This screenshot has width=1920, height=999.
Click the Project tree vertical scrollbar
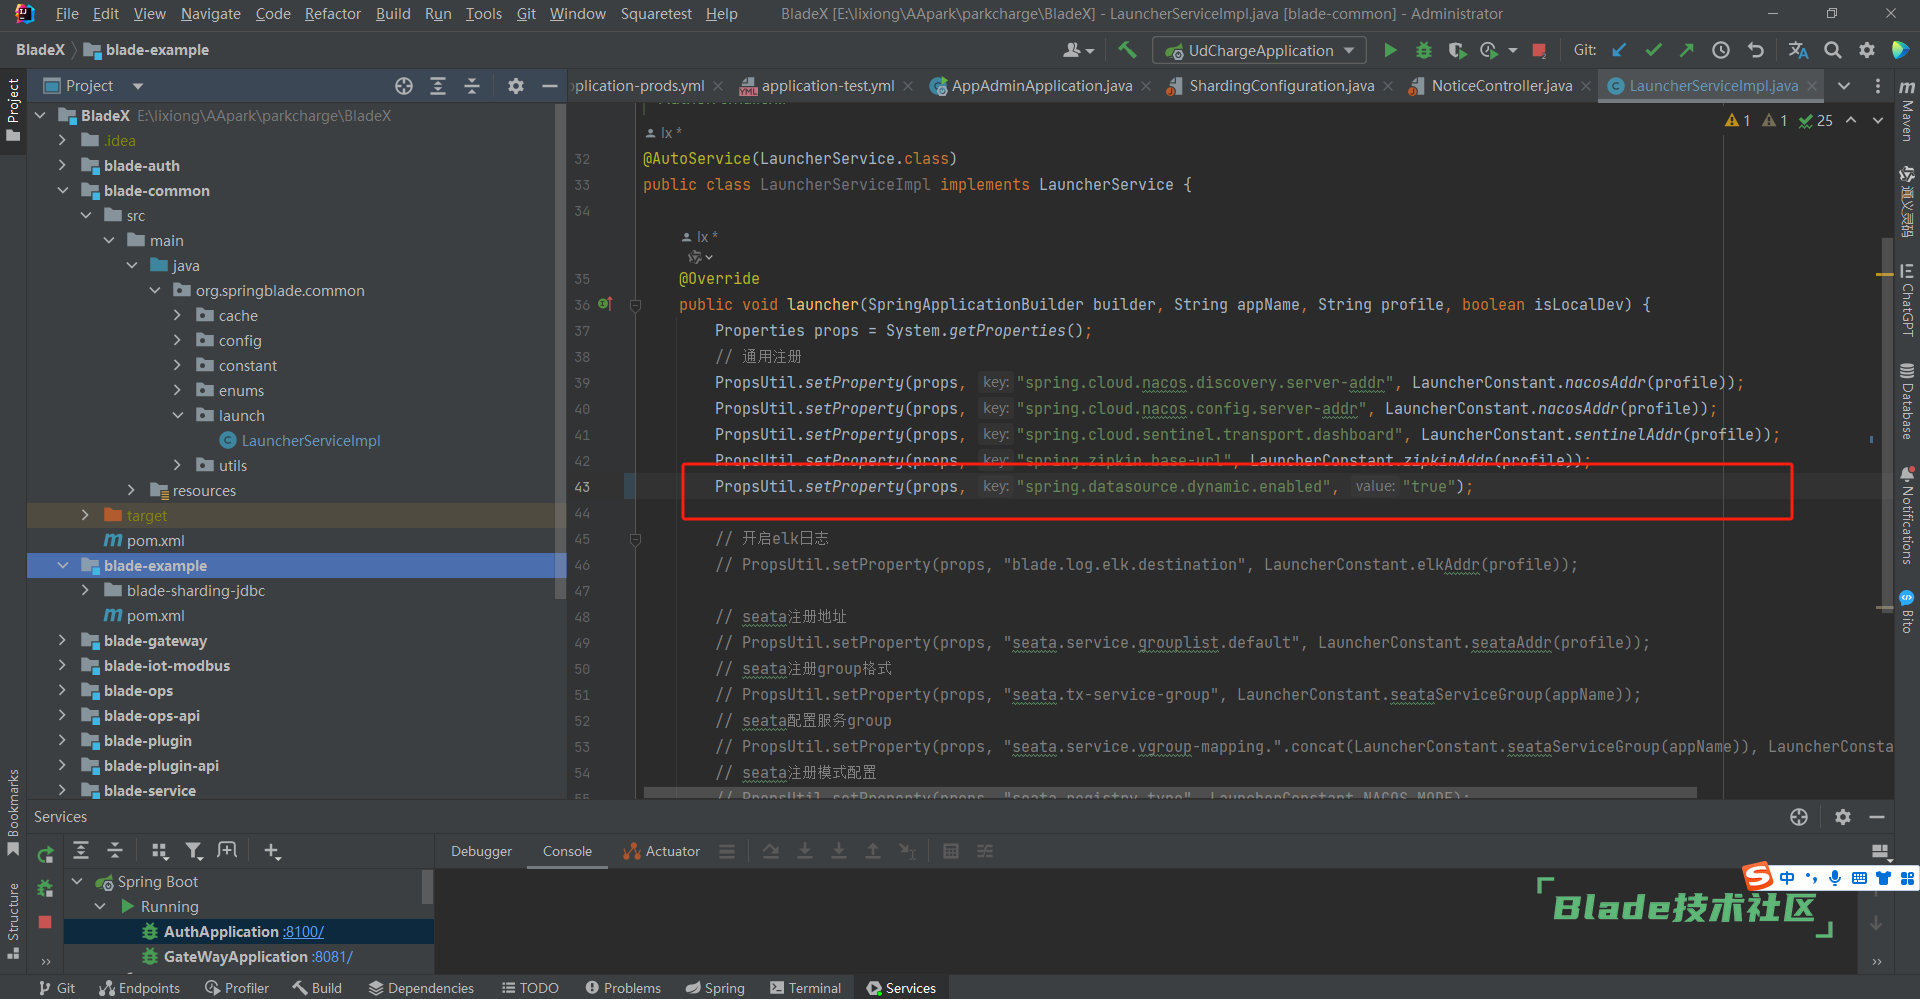pyautogui.click(x=560, y=350)
